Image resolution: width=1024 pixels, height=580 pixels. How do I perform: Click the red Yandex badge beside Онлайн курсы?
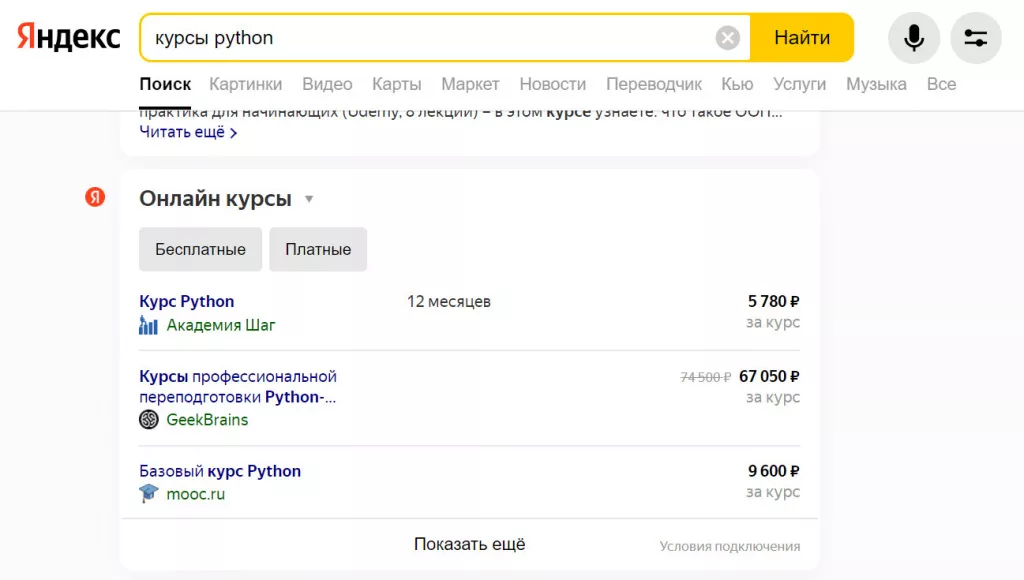(x=95, y=197)
